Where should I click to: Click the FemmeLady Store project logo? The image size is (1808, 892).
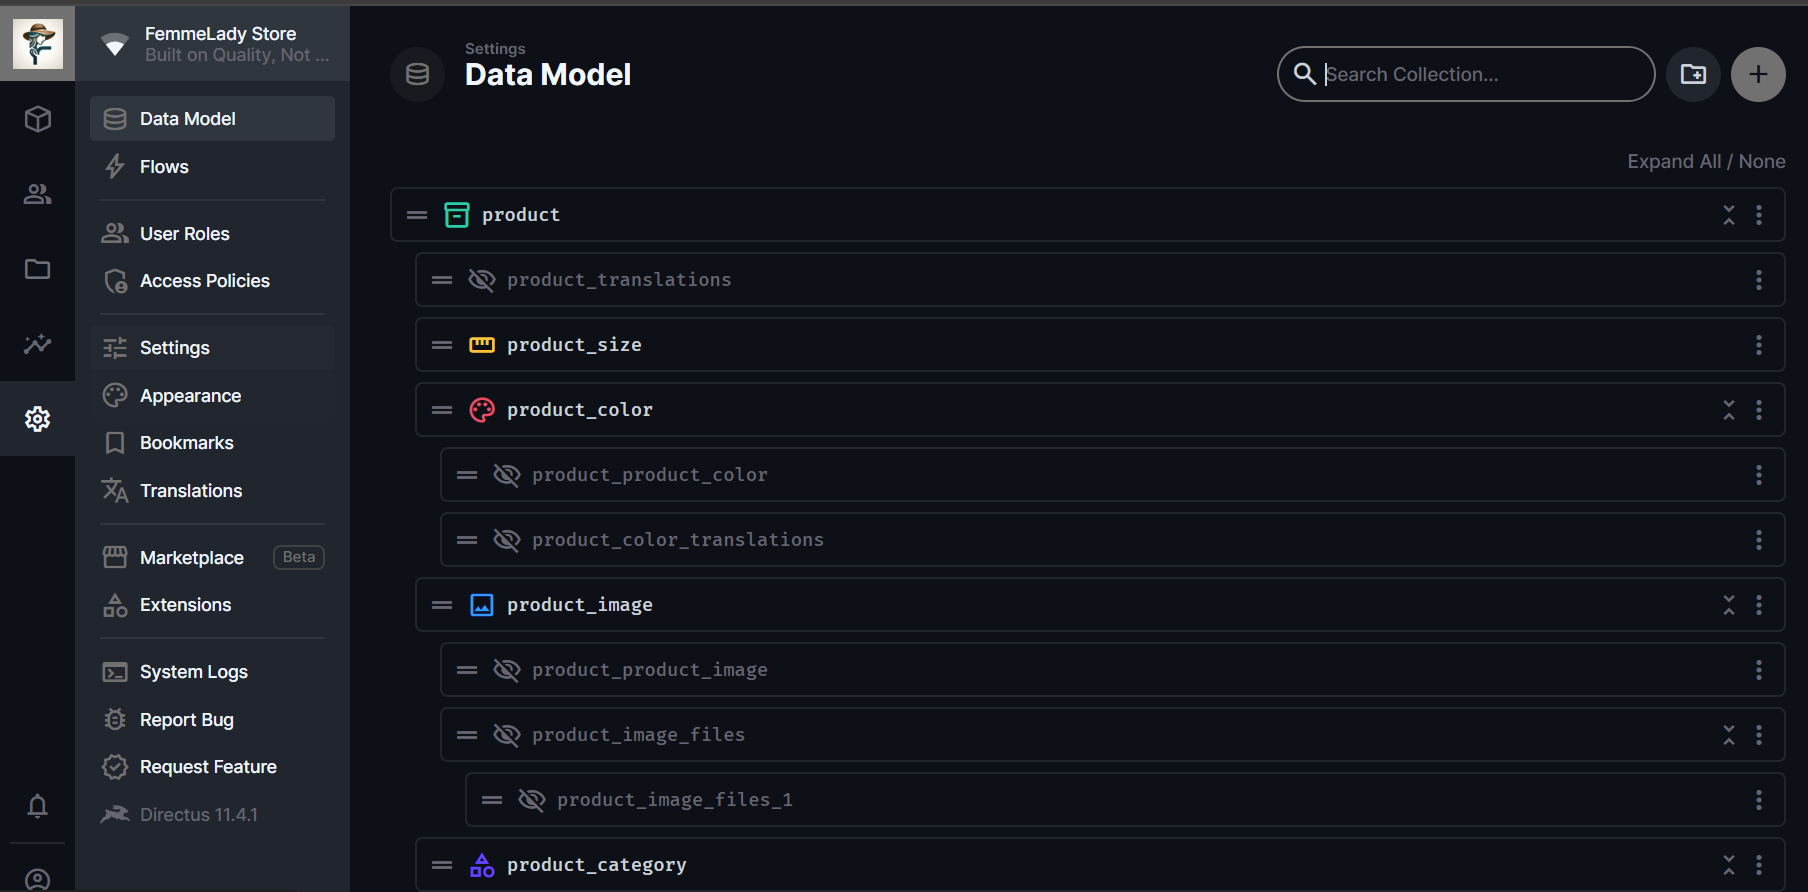click(x=37, y=43)
